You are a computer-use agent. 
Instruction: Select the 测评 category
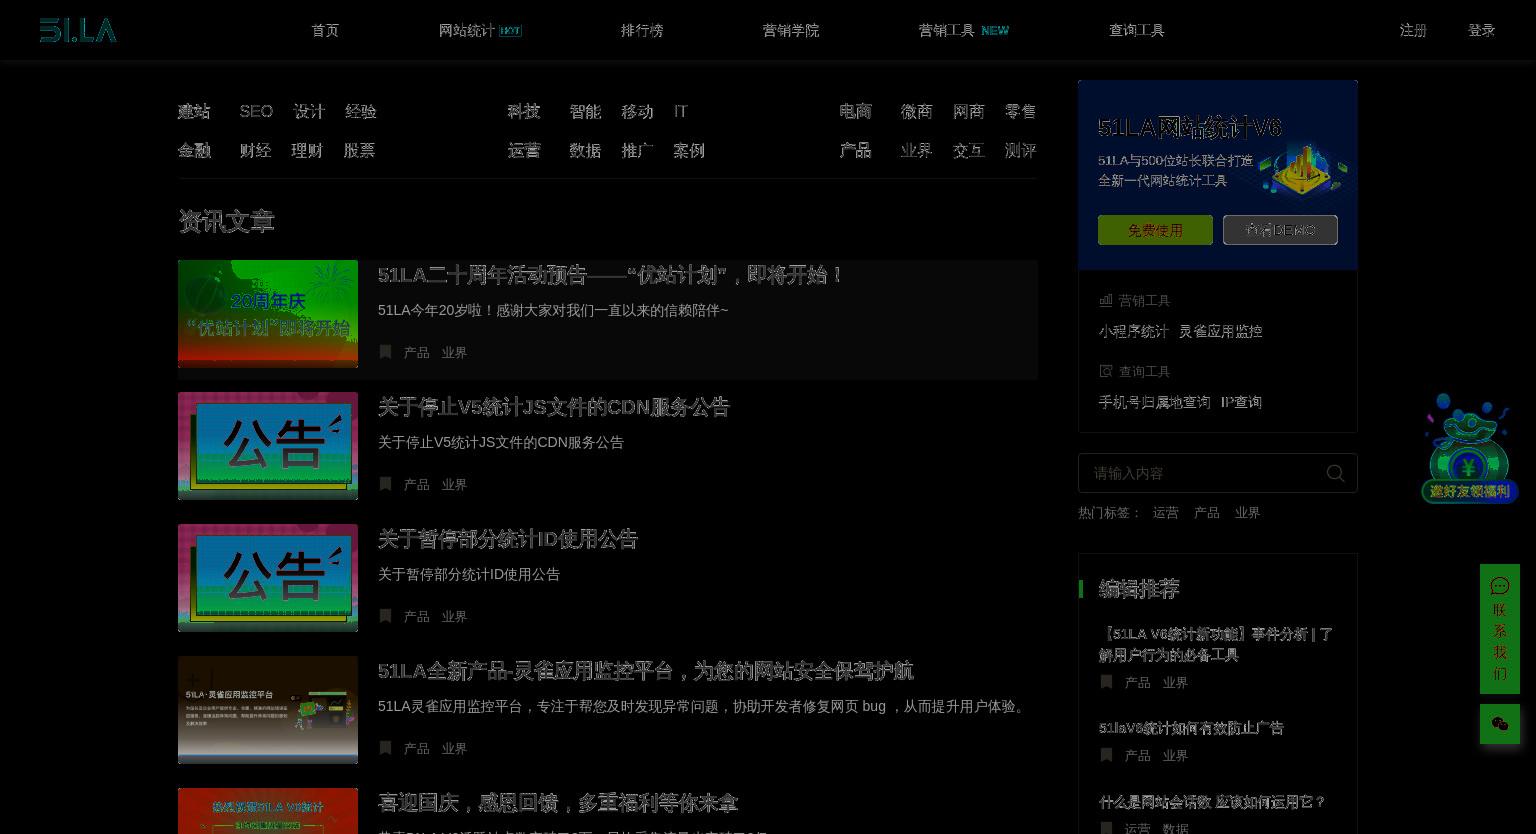point(1020,150)
